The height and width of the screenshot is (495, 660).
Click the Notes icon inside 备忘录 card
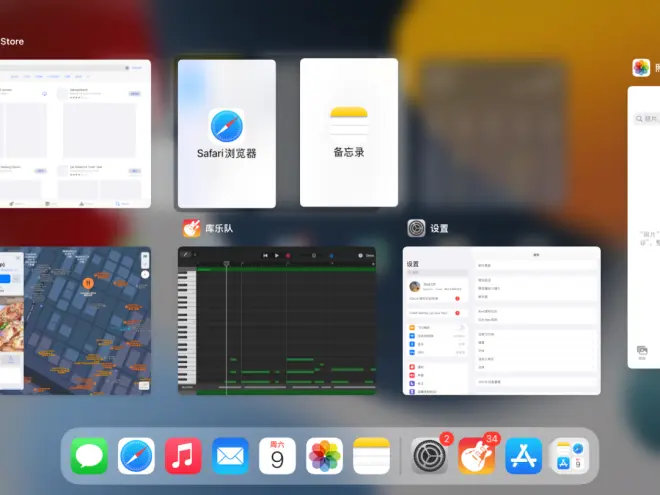click(x=349, y=123)
